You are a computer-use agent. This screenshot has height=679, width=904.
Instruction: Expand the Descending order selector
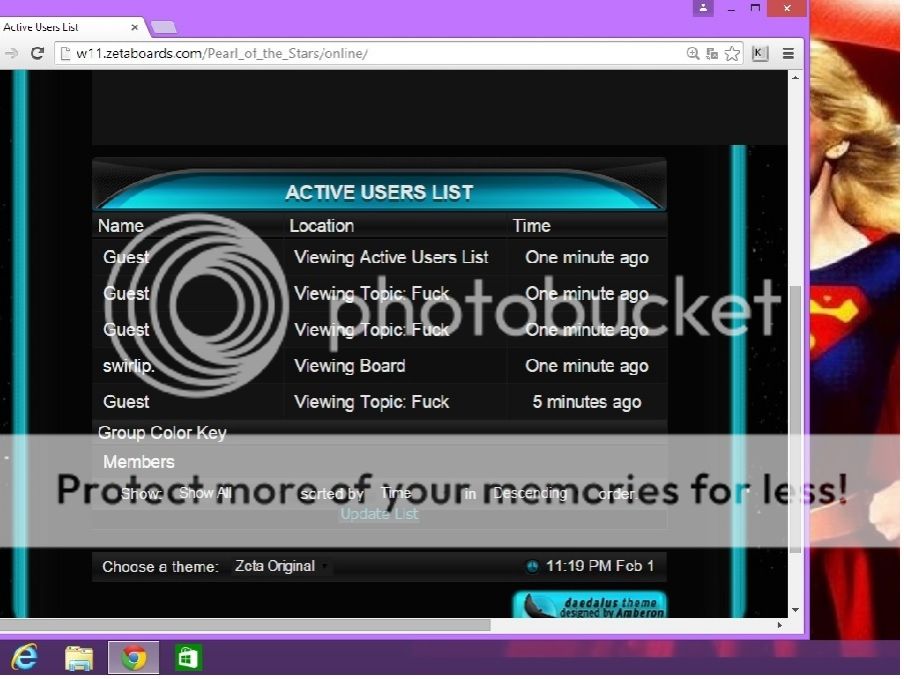click(x=531, y=493)
